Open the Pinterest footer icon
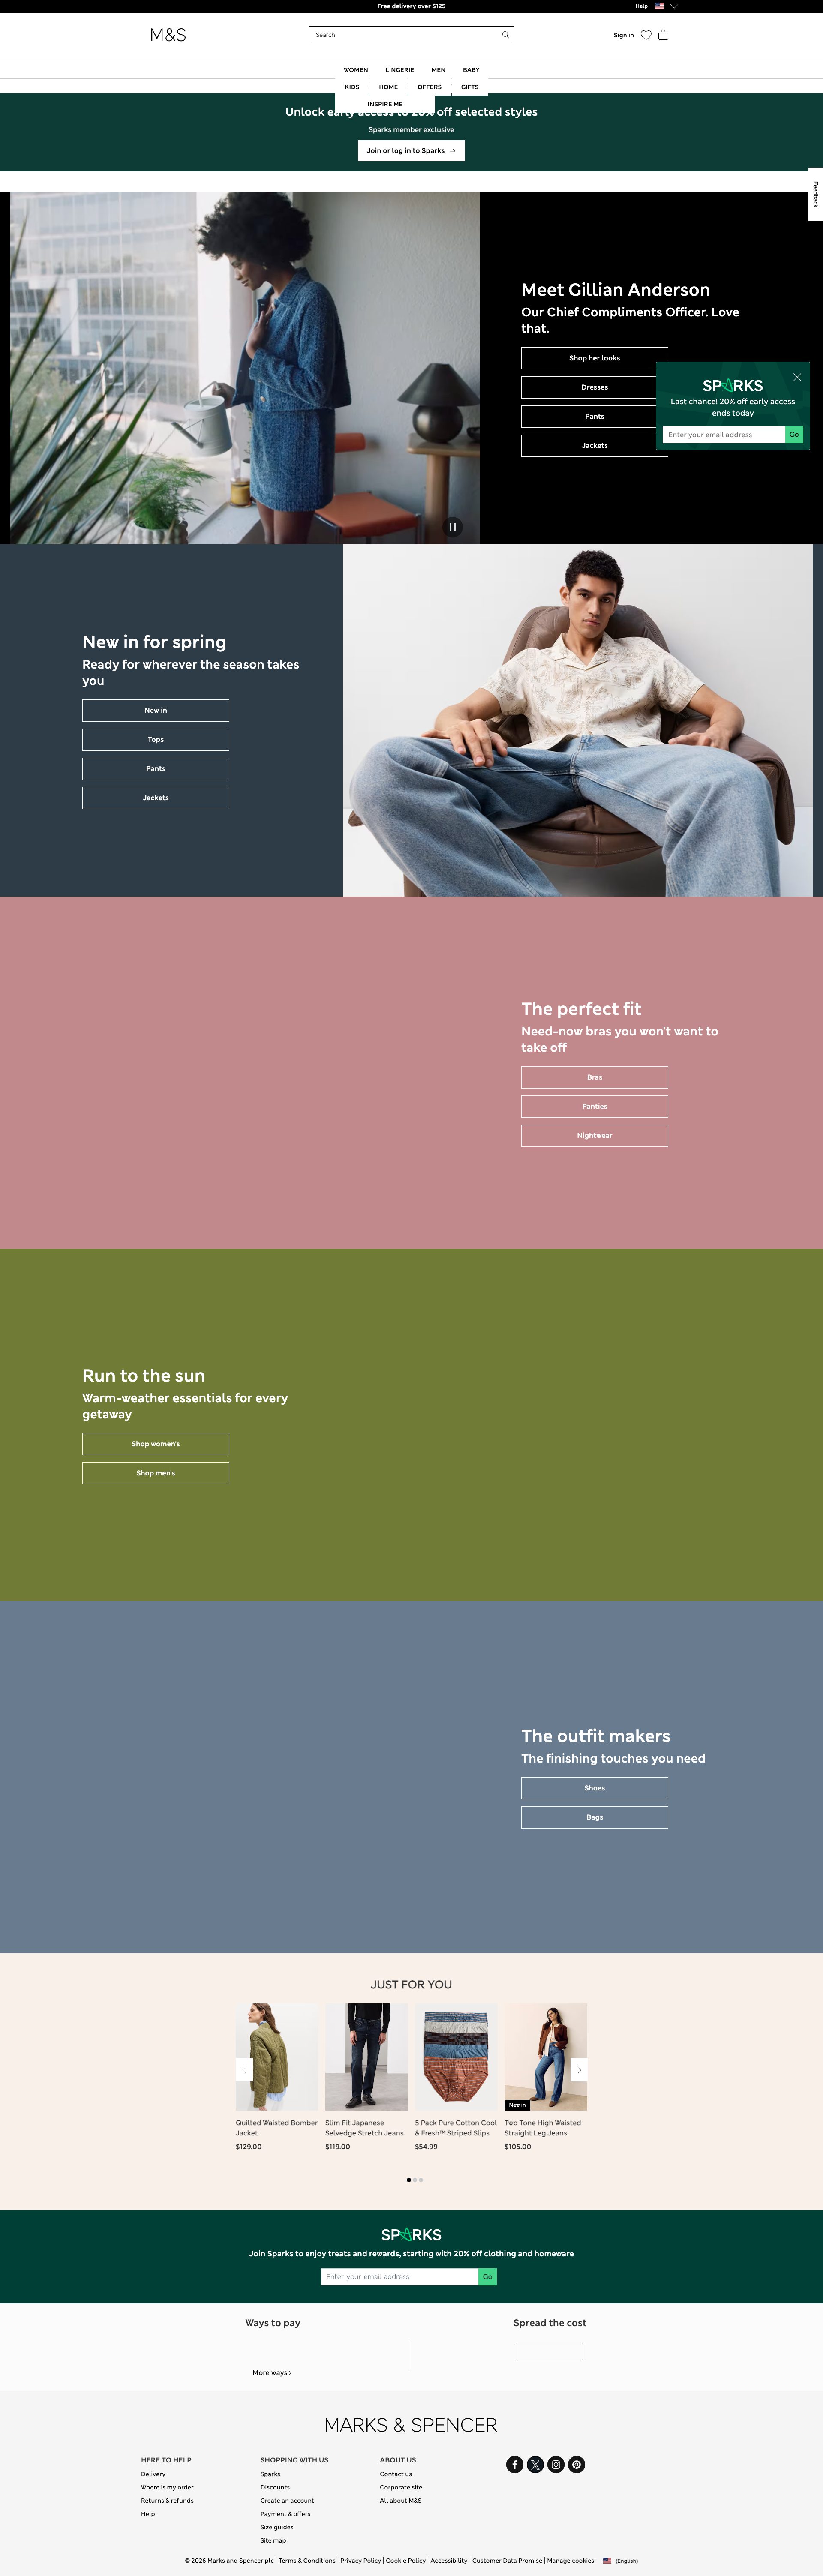This screenshot has height=2576, width=823. (577, 2464)
